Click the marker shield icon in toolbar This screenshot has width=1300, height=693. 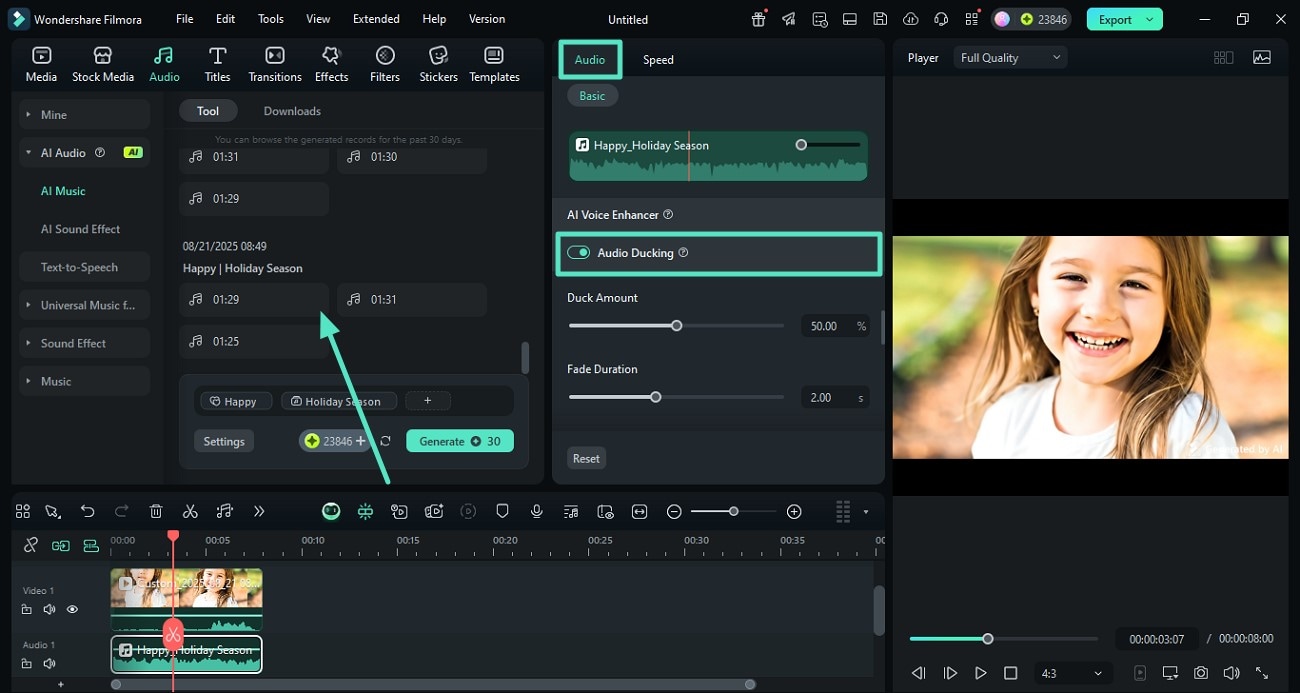(x=502, y=511)
